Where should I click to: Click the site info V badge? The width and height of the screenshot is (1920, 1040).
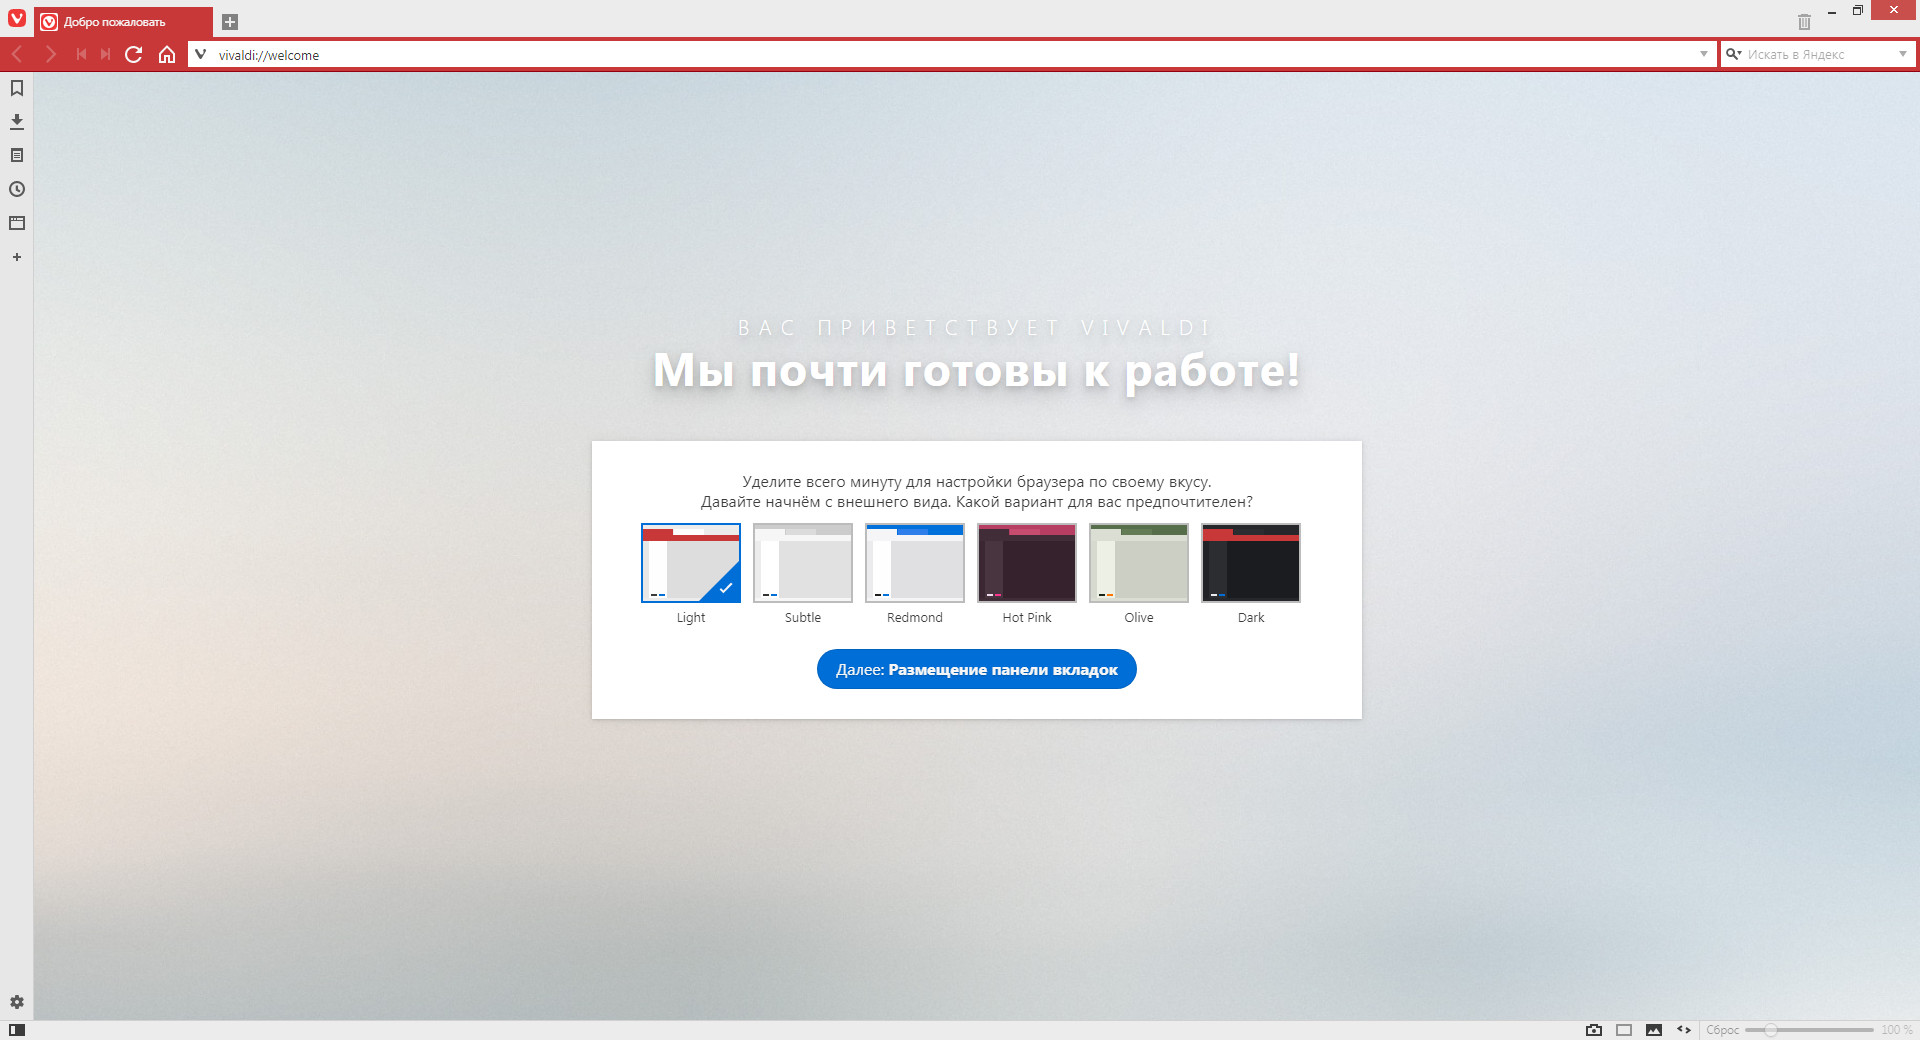pos(200,54)
